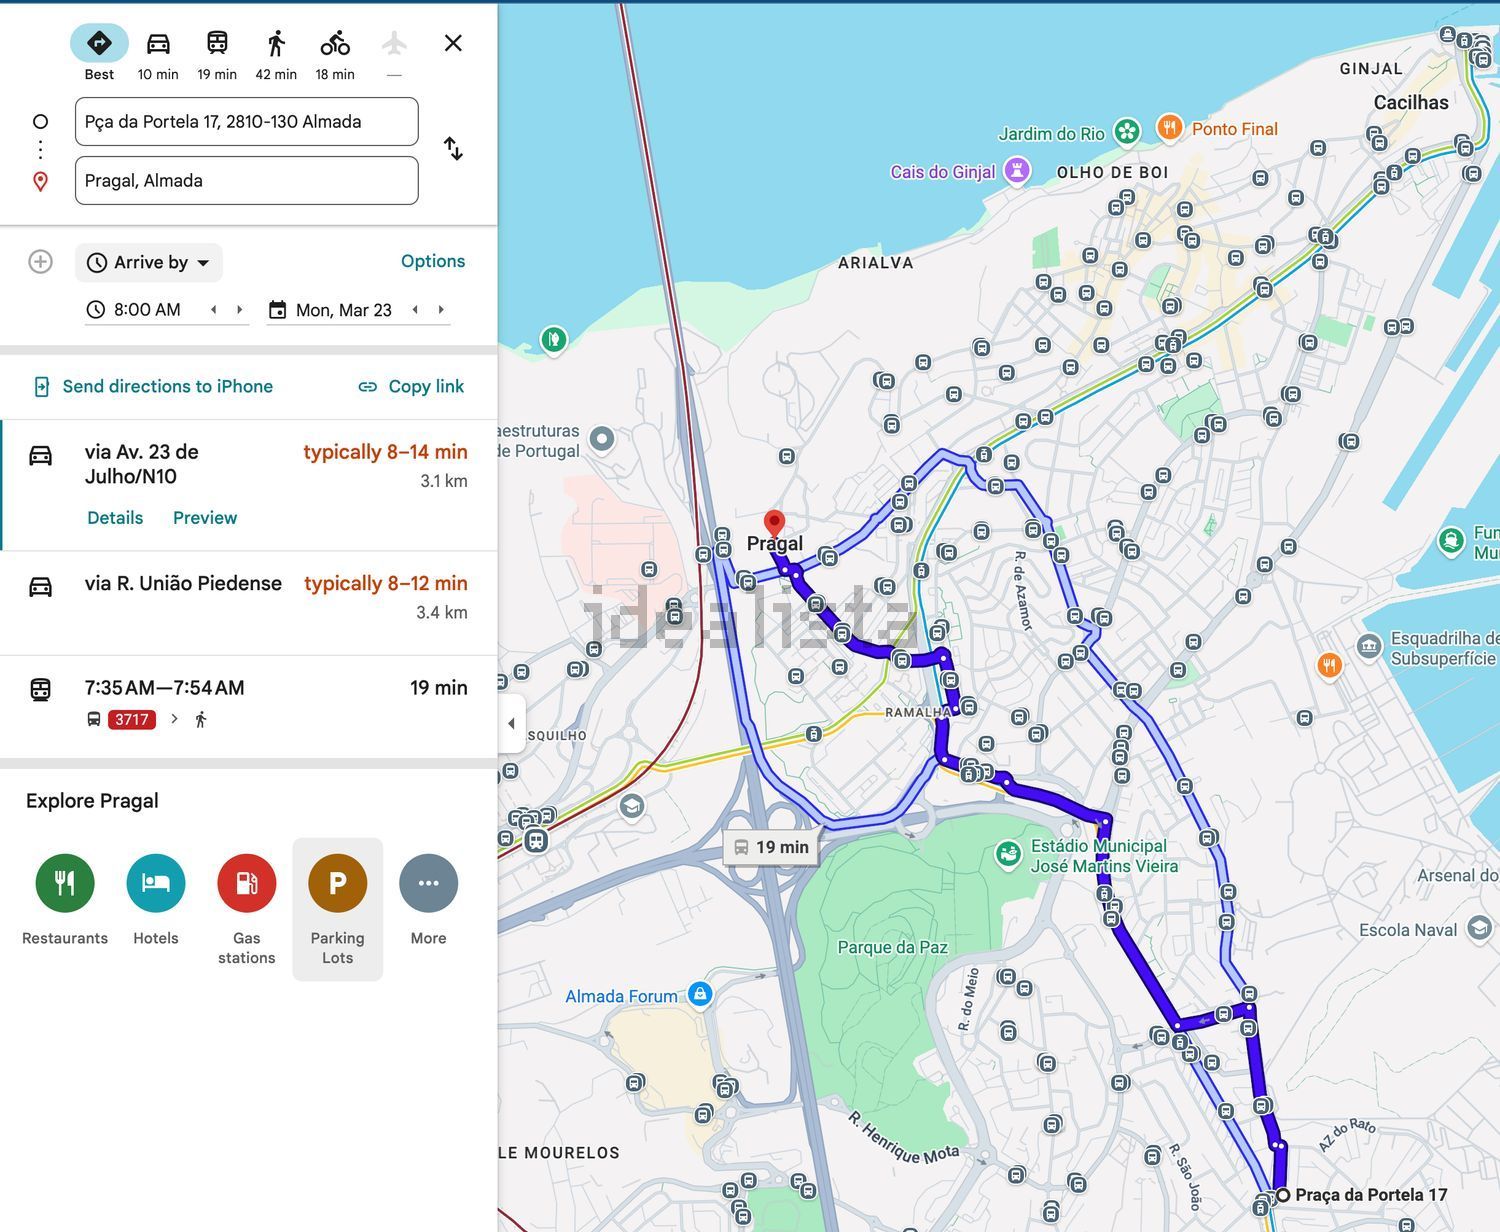Viewport: 1500px width, 1232px height.
Task: Add another destination with plus icon
Action: (40, 262)
